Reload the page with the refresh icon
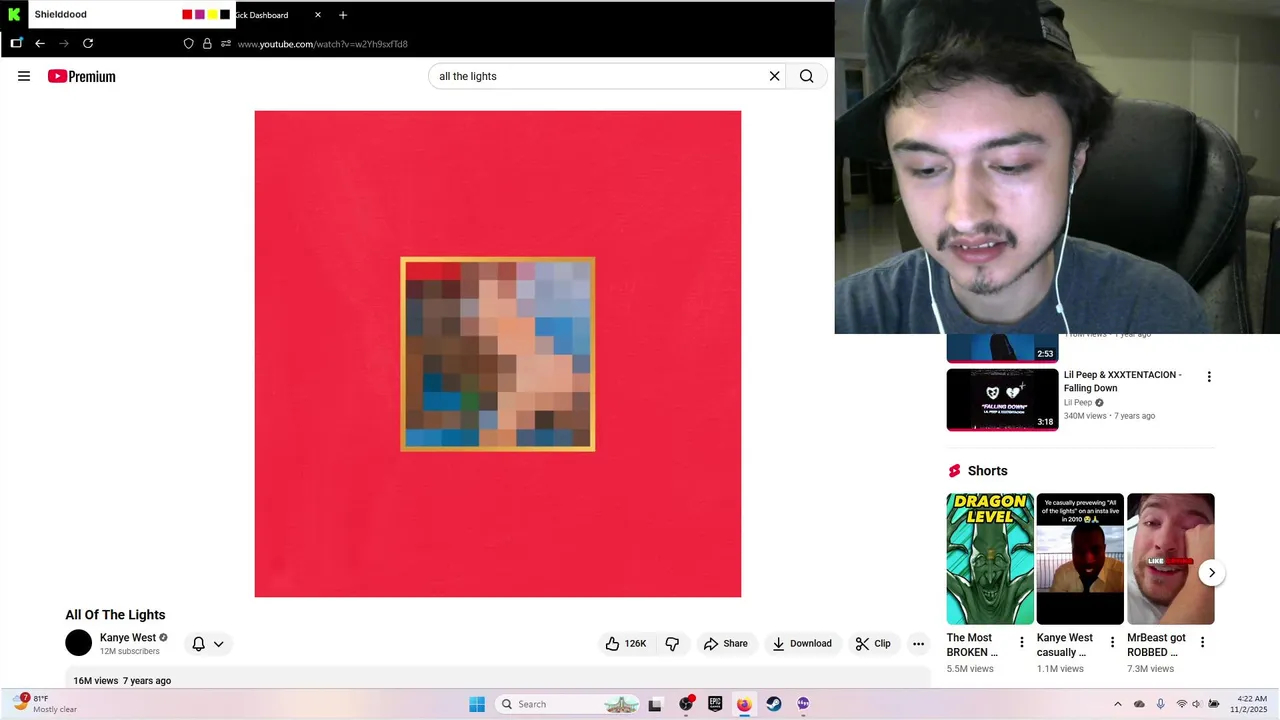The width and height of the screenshot is (1280, 720). pyautogui.click(x=88, y=43)
